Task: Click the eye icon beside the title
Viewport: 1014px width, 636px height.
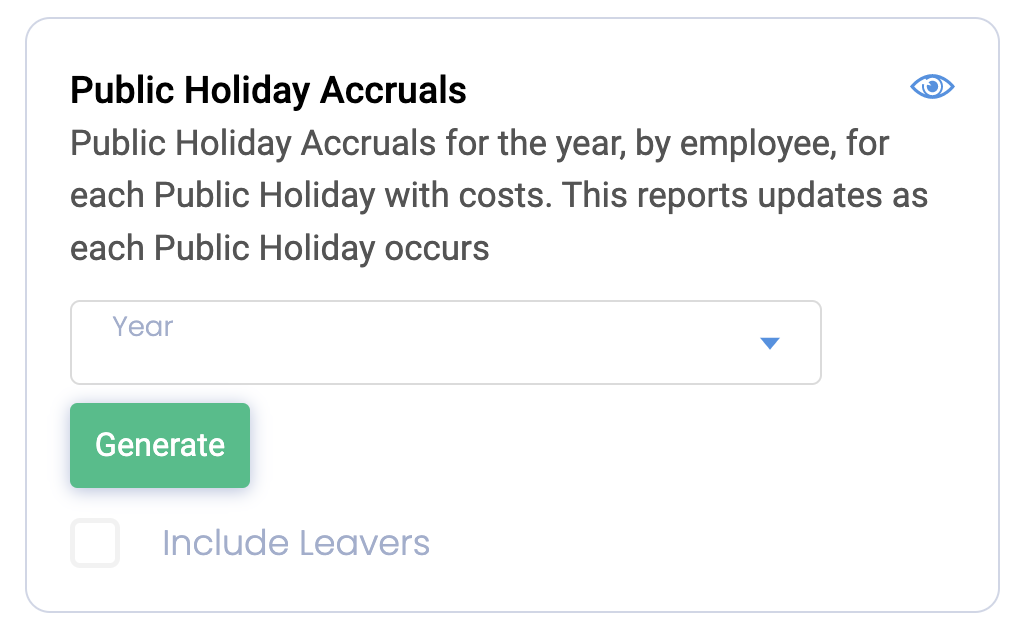Action: (932, 88)
